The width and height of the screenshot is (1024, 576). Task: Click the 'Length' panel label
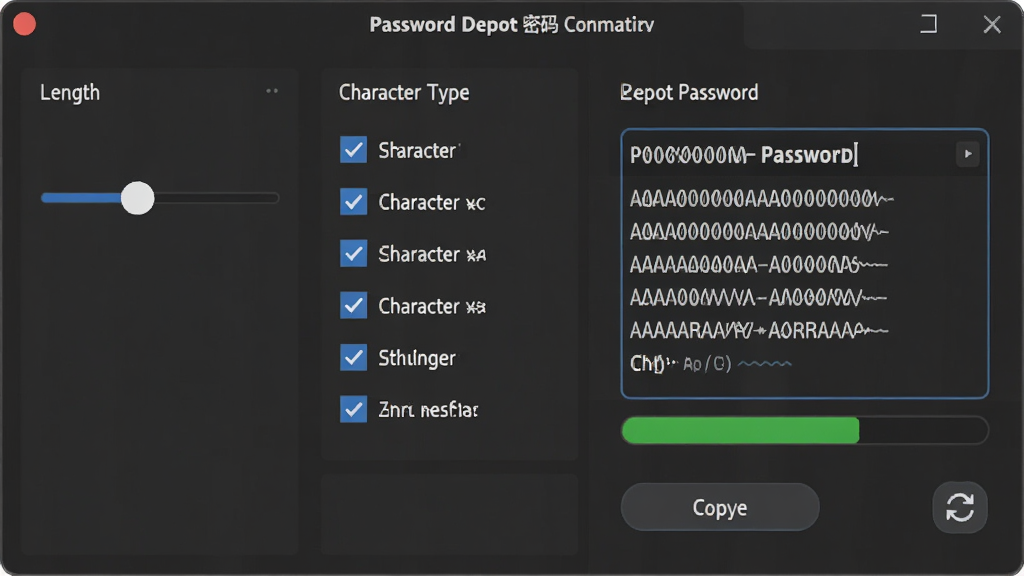[70, 93]
